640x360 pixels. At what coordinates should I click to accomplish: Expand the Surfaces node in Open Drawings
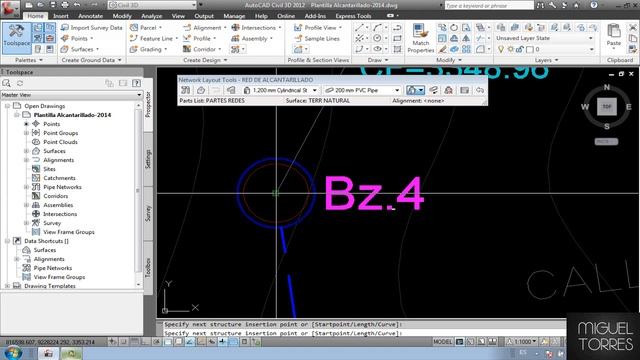coord(26,151)
